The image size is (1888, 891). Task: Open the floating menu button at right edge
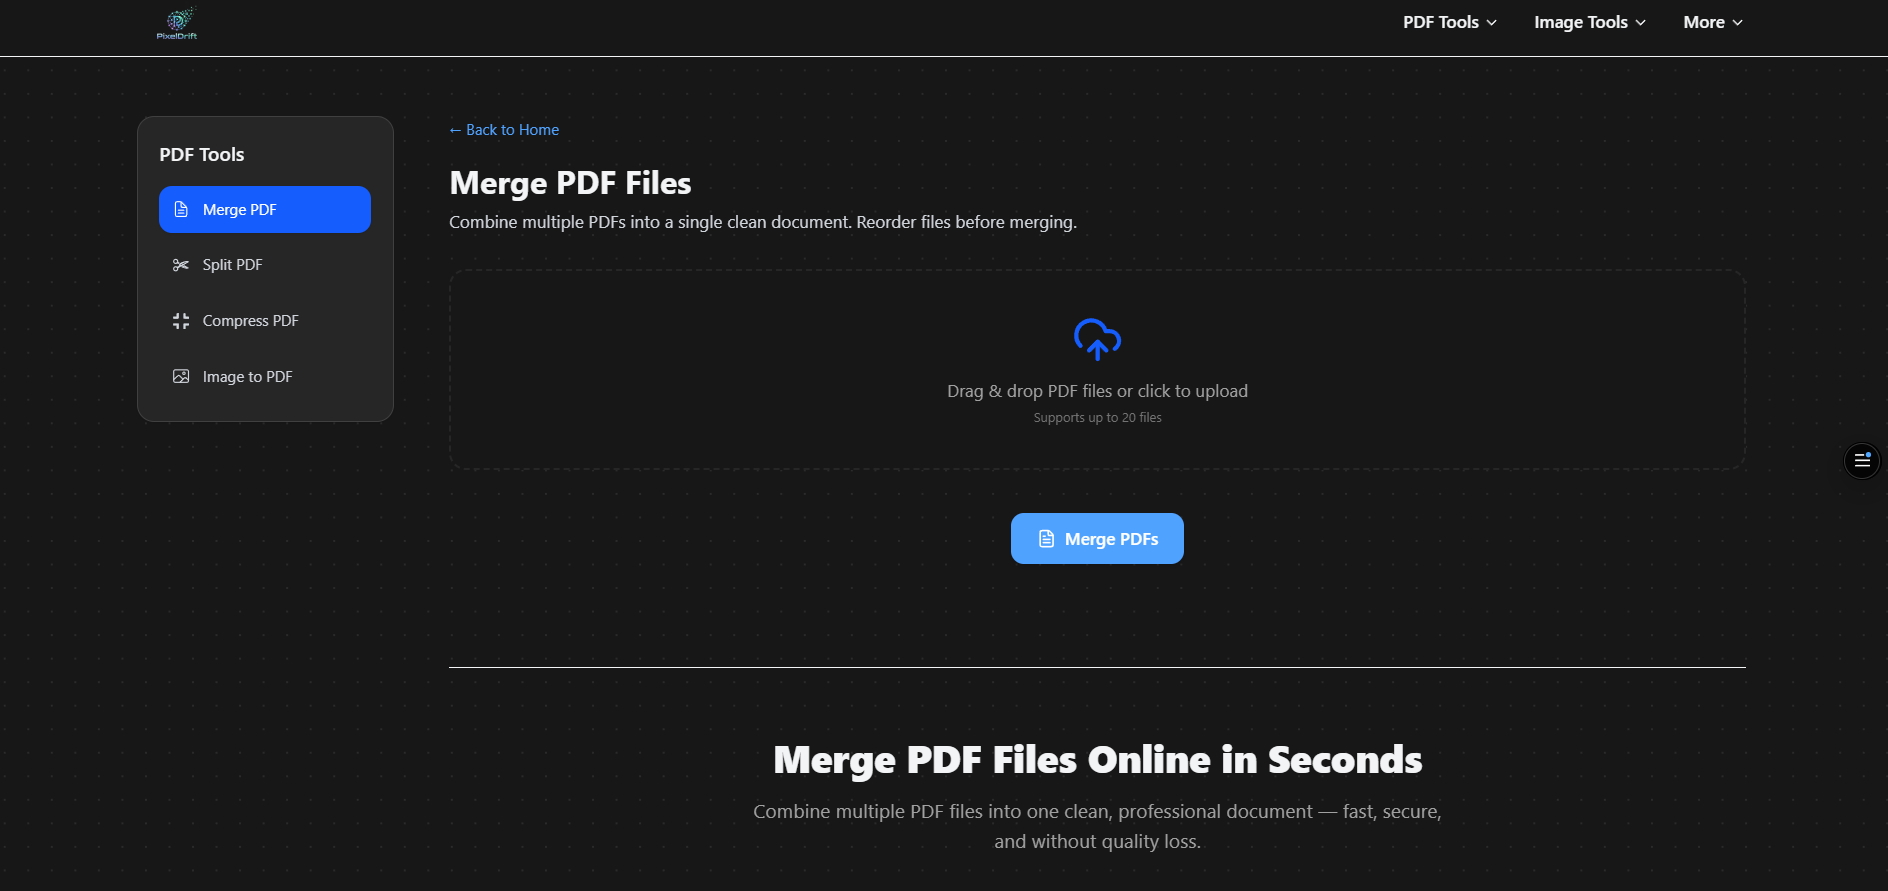pos(1862,461)
